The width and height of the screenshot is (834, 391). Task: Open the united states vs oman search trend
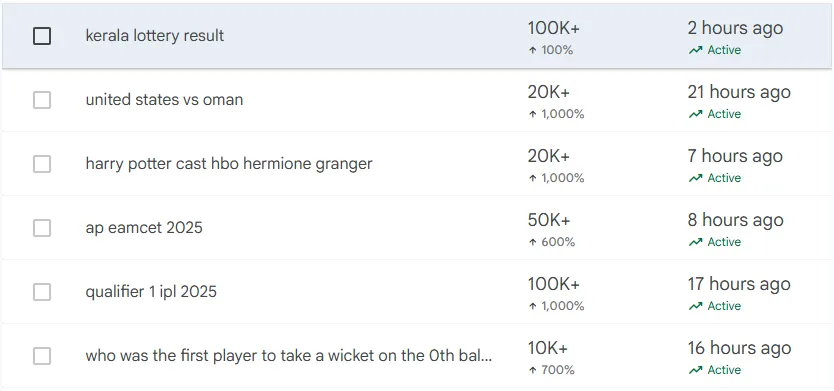(x=164, y=99)
